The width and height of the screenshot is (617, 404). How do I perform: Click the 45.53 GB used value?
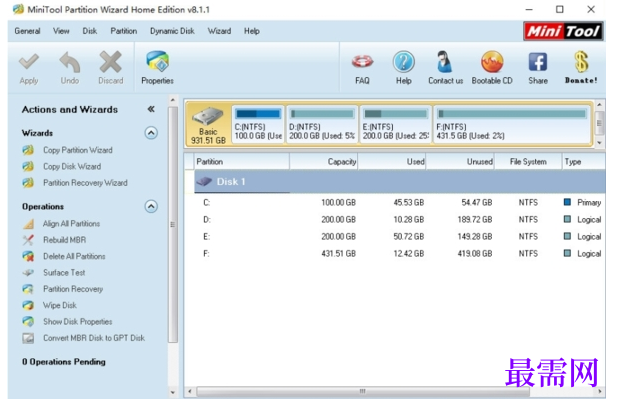[409, 203]
